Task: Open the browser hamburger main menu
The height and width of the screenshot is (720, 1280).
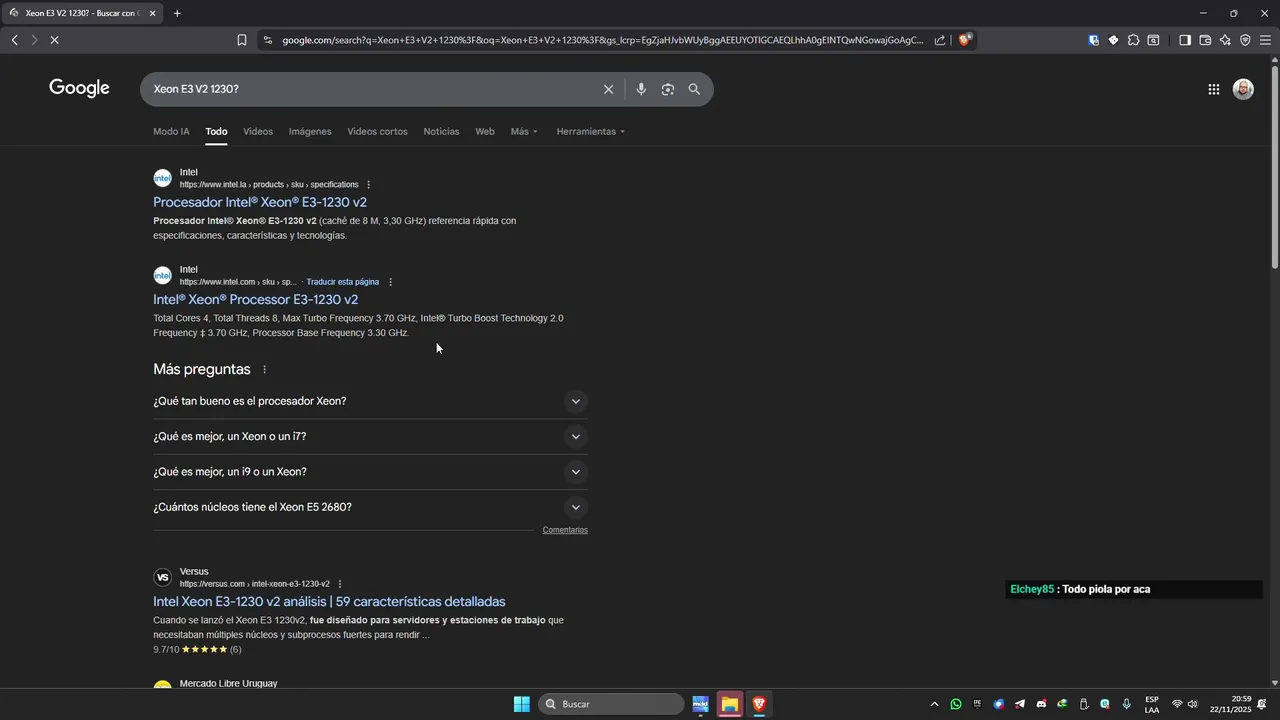Action: click(1265, 40)
